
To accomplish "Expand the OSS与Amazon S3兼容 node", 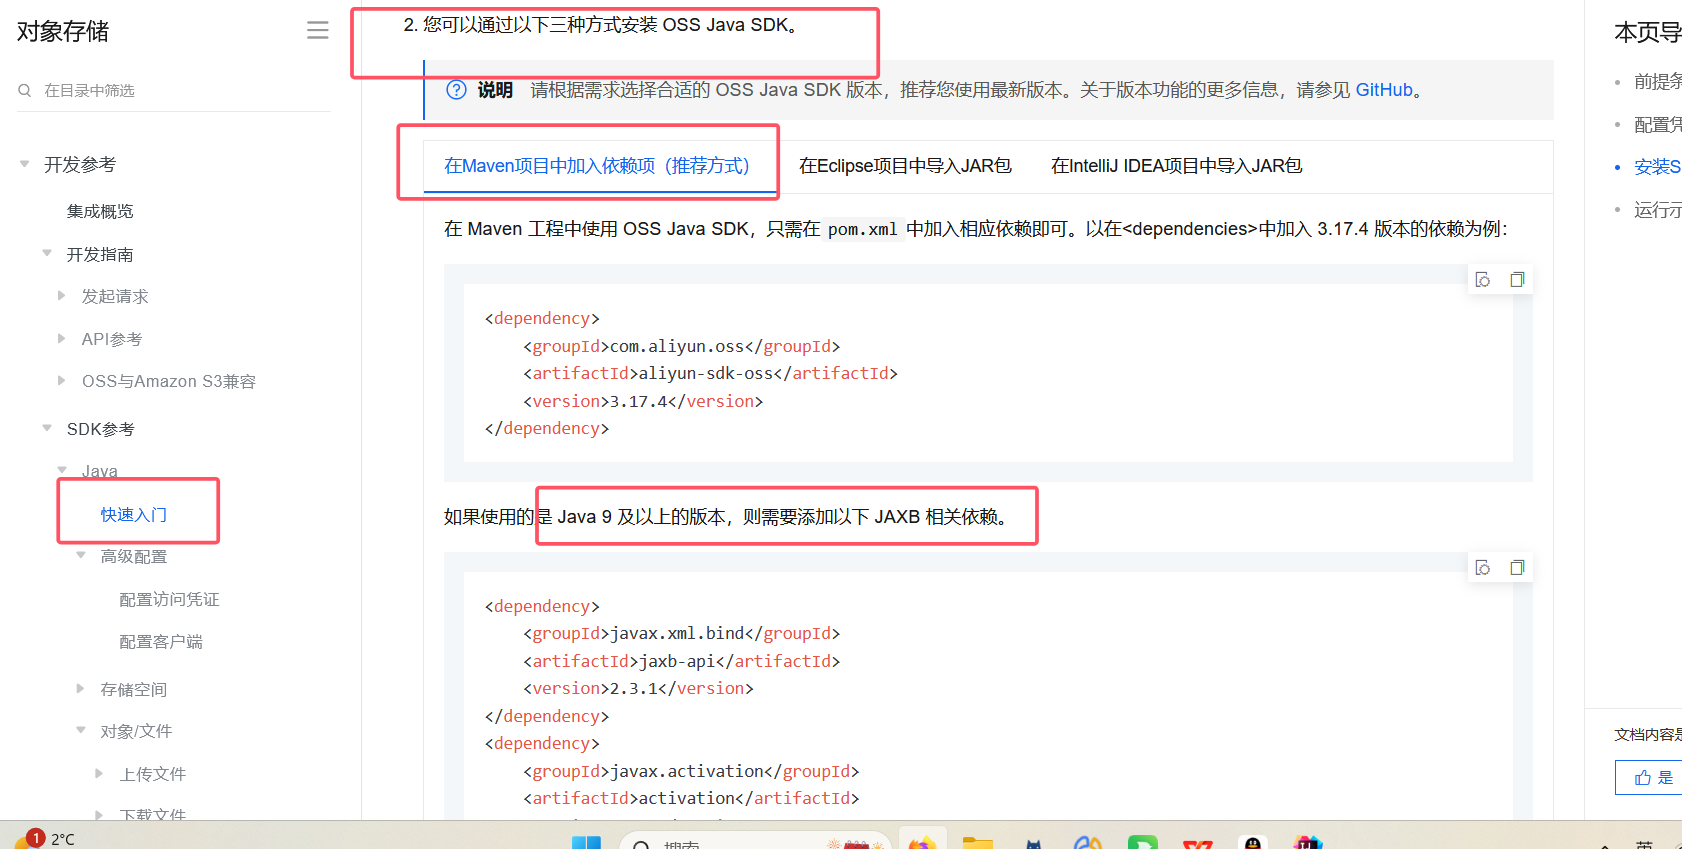I will [62, 381].
